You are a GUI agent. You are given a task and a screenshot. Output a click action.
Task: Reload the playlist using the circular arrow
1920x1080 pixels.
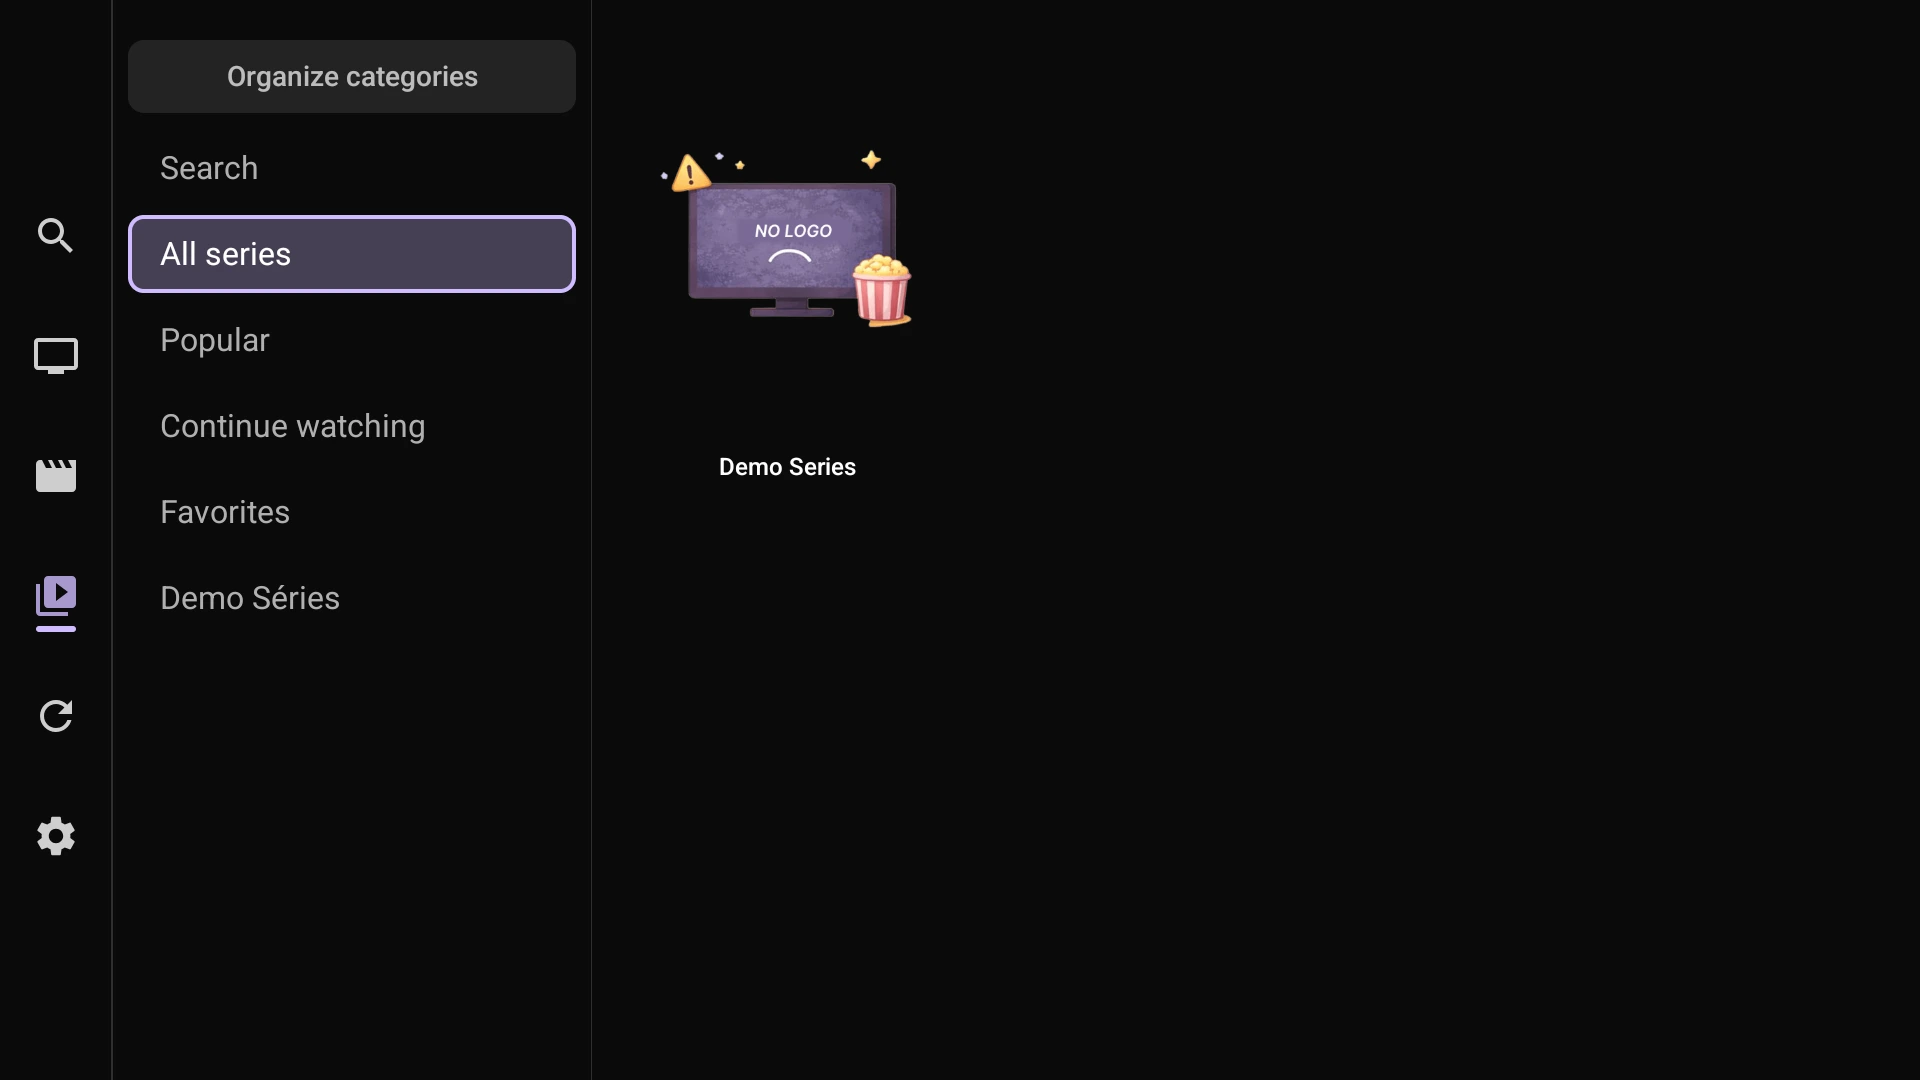pyautogui.click(x=55, y=716)
